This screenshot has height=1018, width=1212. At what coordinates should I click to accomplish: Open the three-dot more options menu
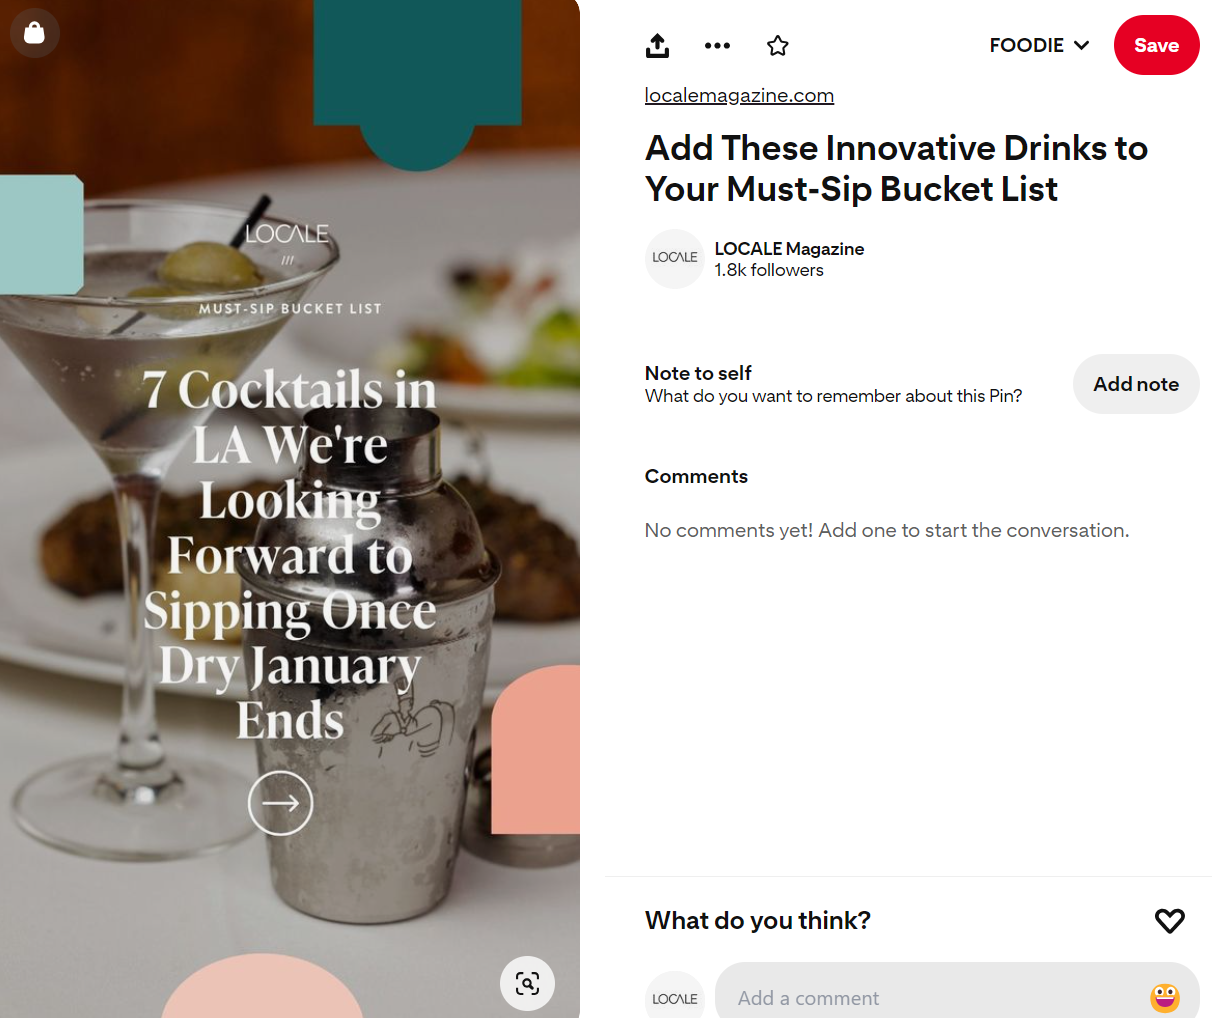click(x=717, y=45)
